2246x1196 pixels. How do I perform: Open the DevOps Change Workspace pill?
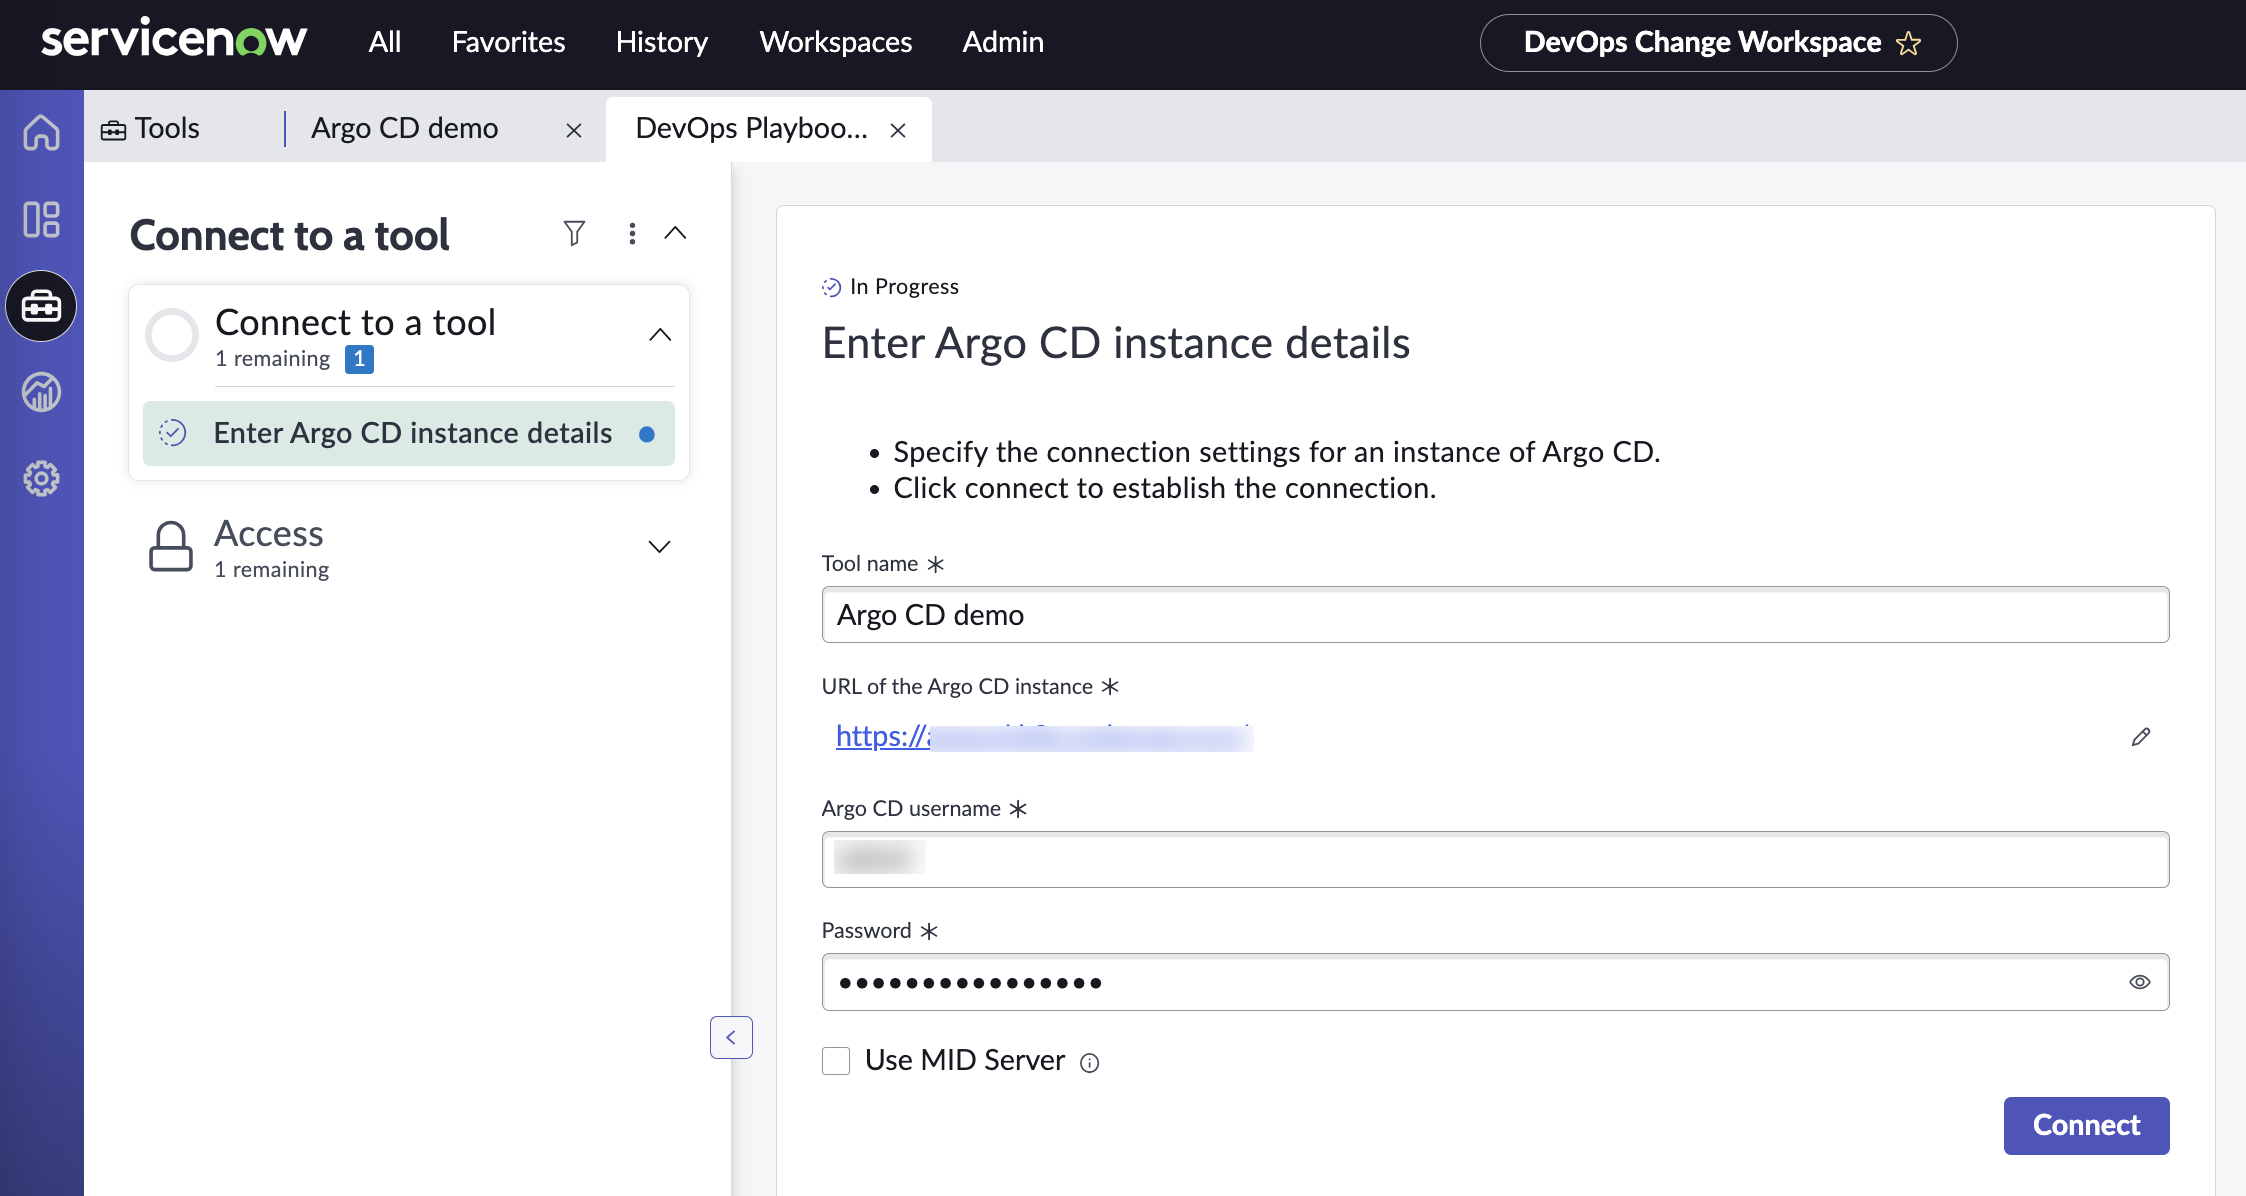1718,43
